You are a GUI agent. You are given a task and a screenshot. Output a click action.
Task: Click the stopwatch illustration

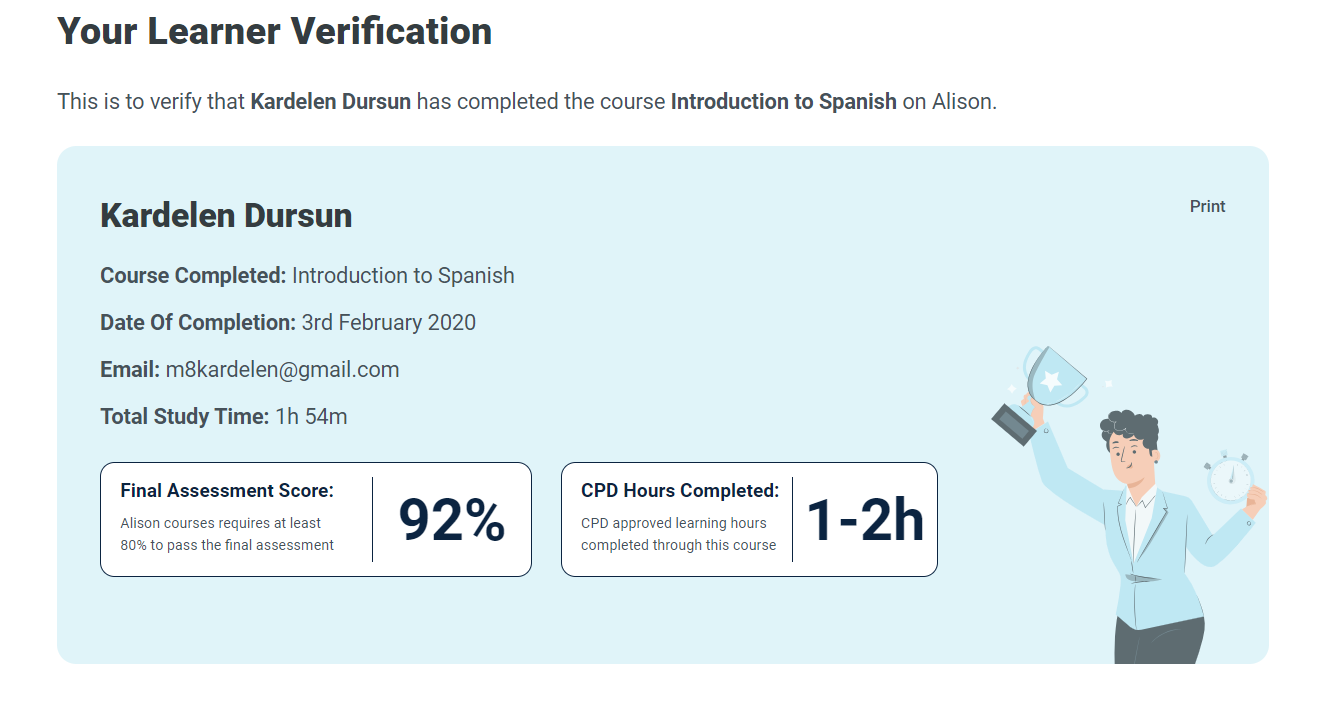tap(1229, 478)
